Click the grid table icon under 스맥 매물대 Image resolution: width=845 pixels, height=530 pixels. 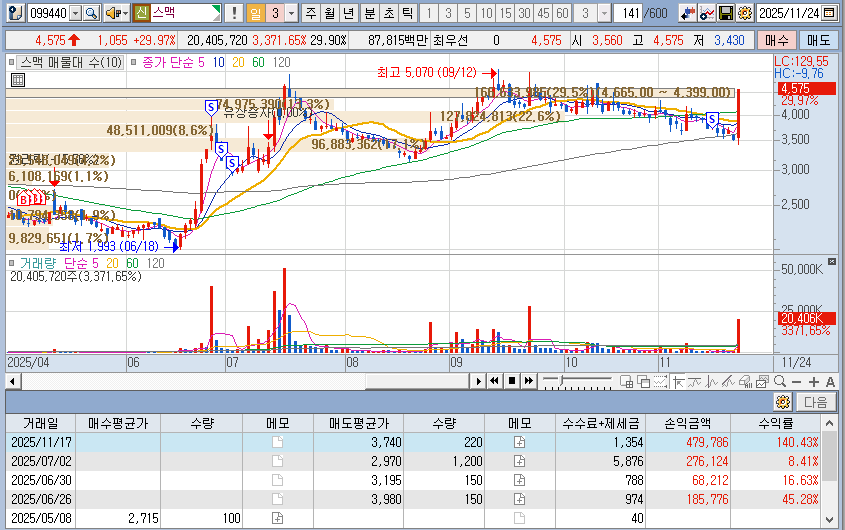click(x=18, y=80)
